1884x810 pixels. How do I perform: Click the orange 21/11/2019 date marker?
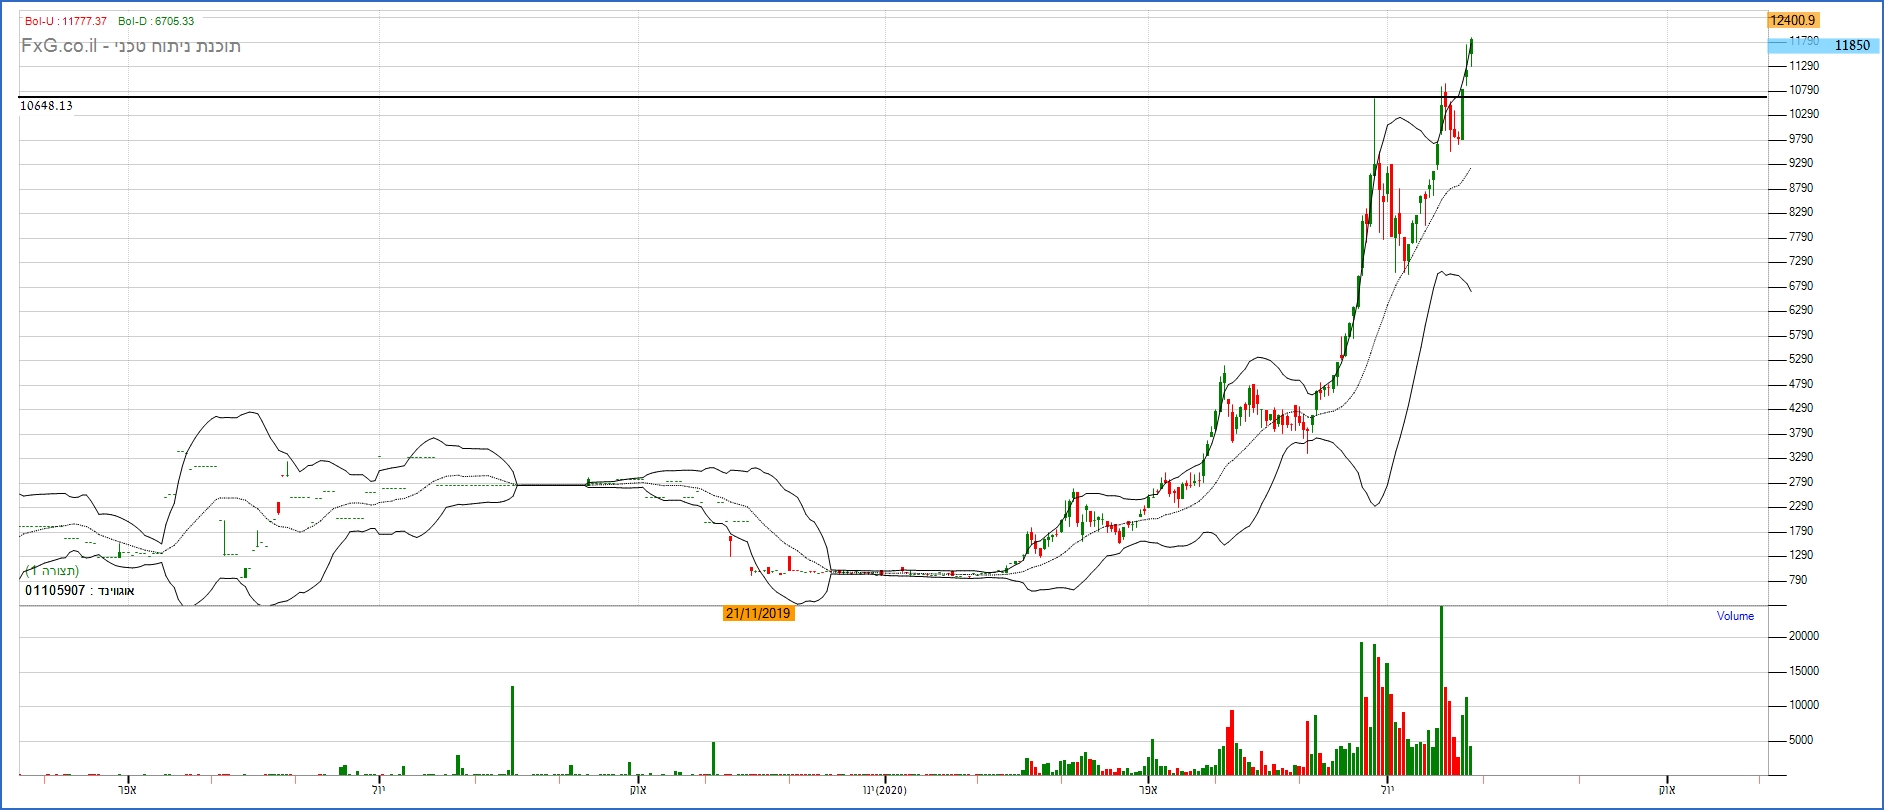pos(758,613)
